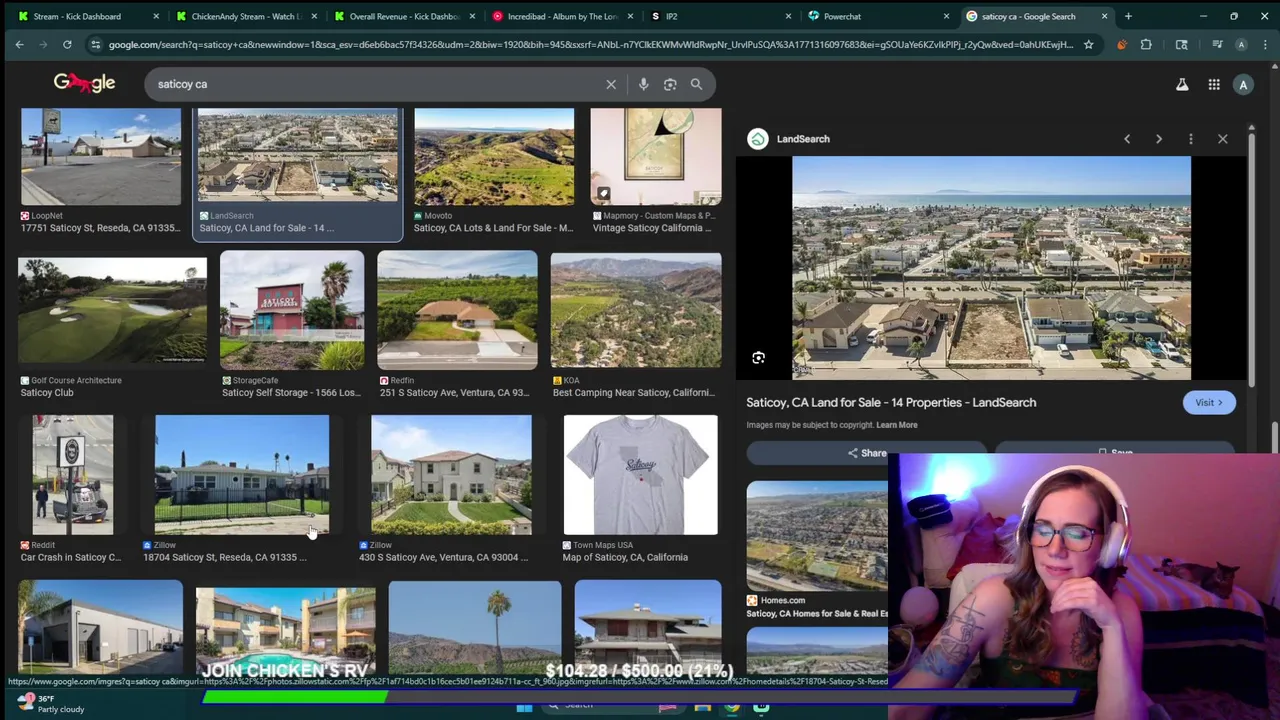Click the large preview image of LandSearch
The height and width of the screenshot is (720, 1280).
pos(991,268)
